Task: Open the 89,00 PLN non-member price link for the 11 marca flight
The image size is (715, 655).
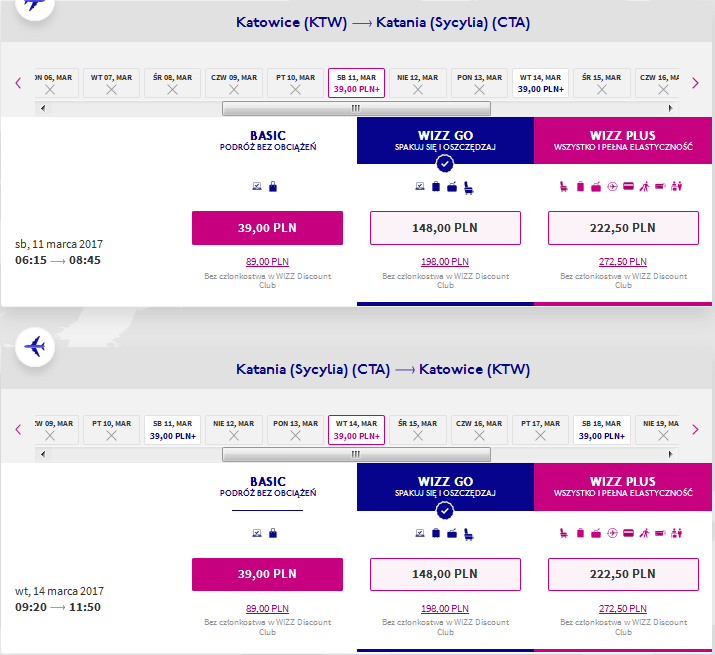Action: point(267,262)
